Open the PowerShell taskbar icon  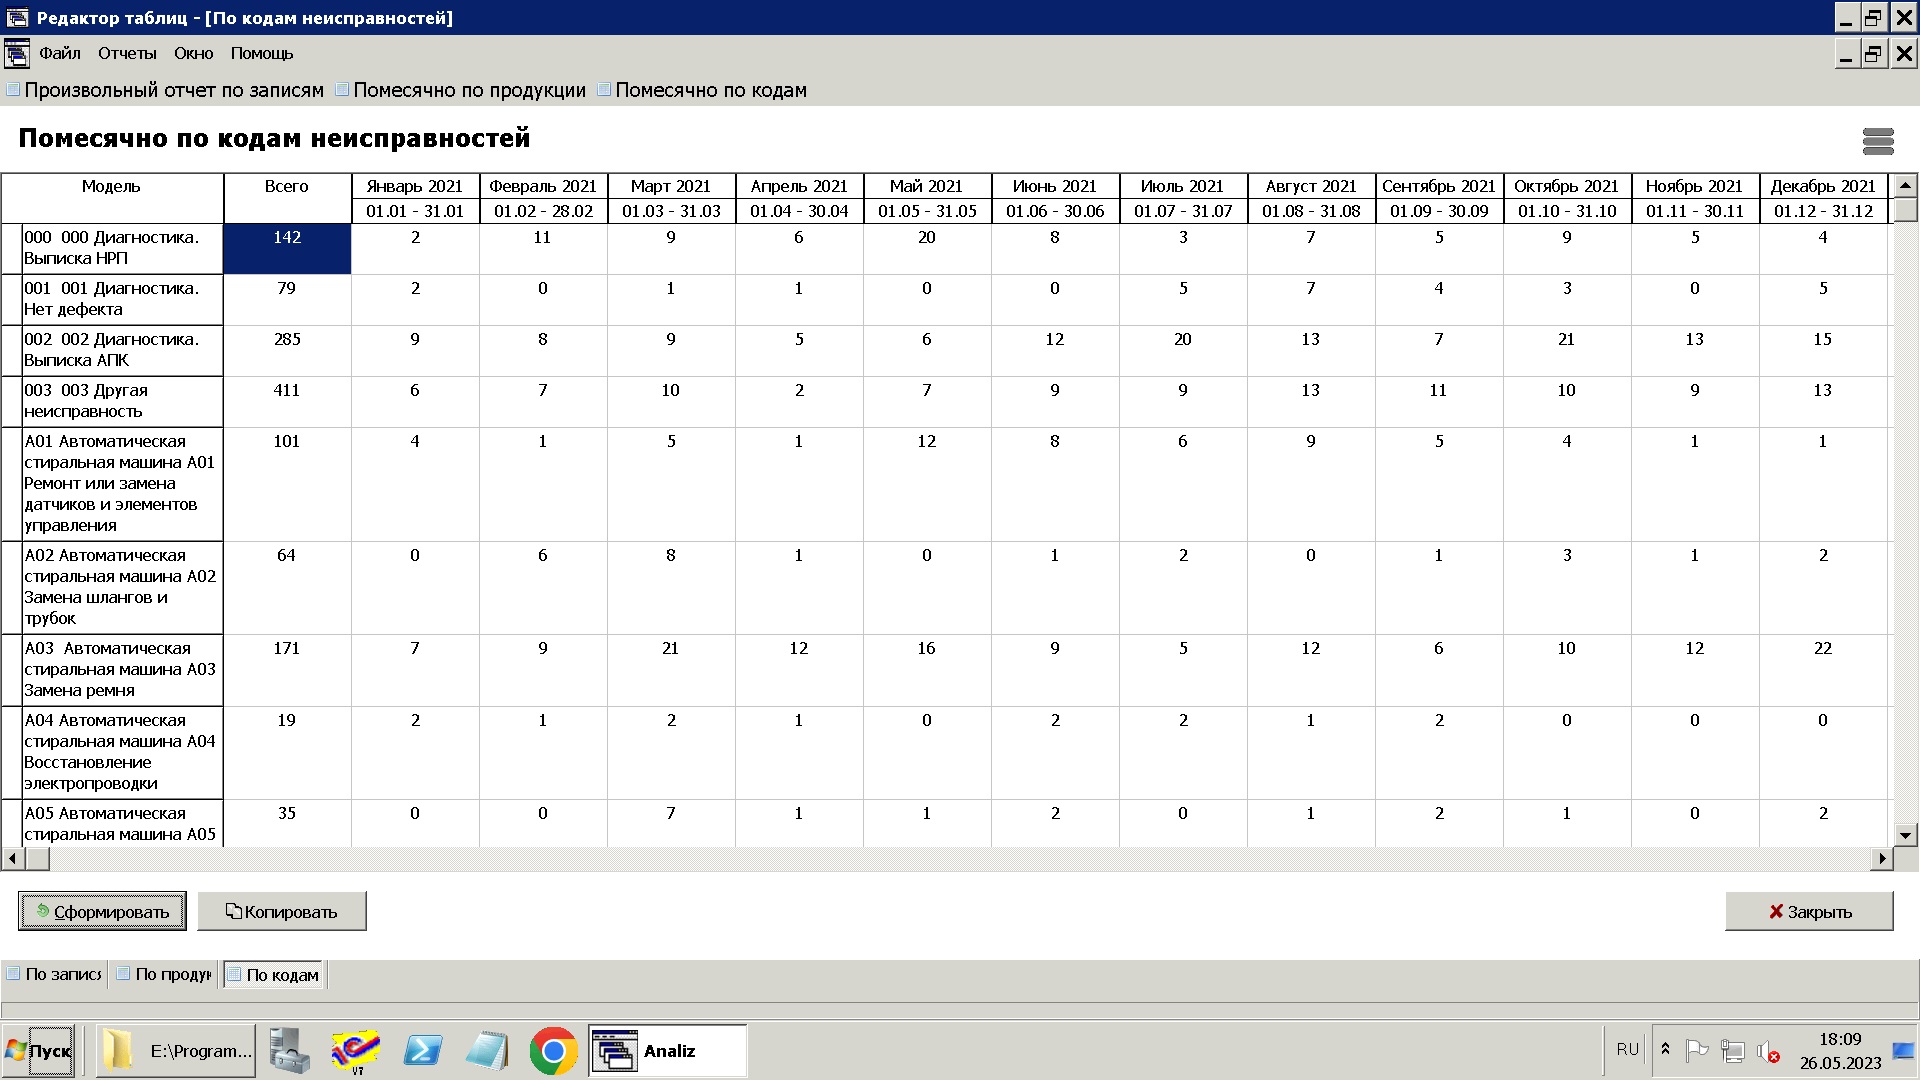click(422, 1051)
